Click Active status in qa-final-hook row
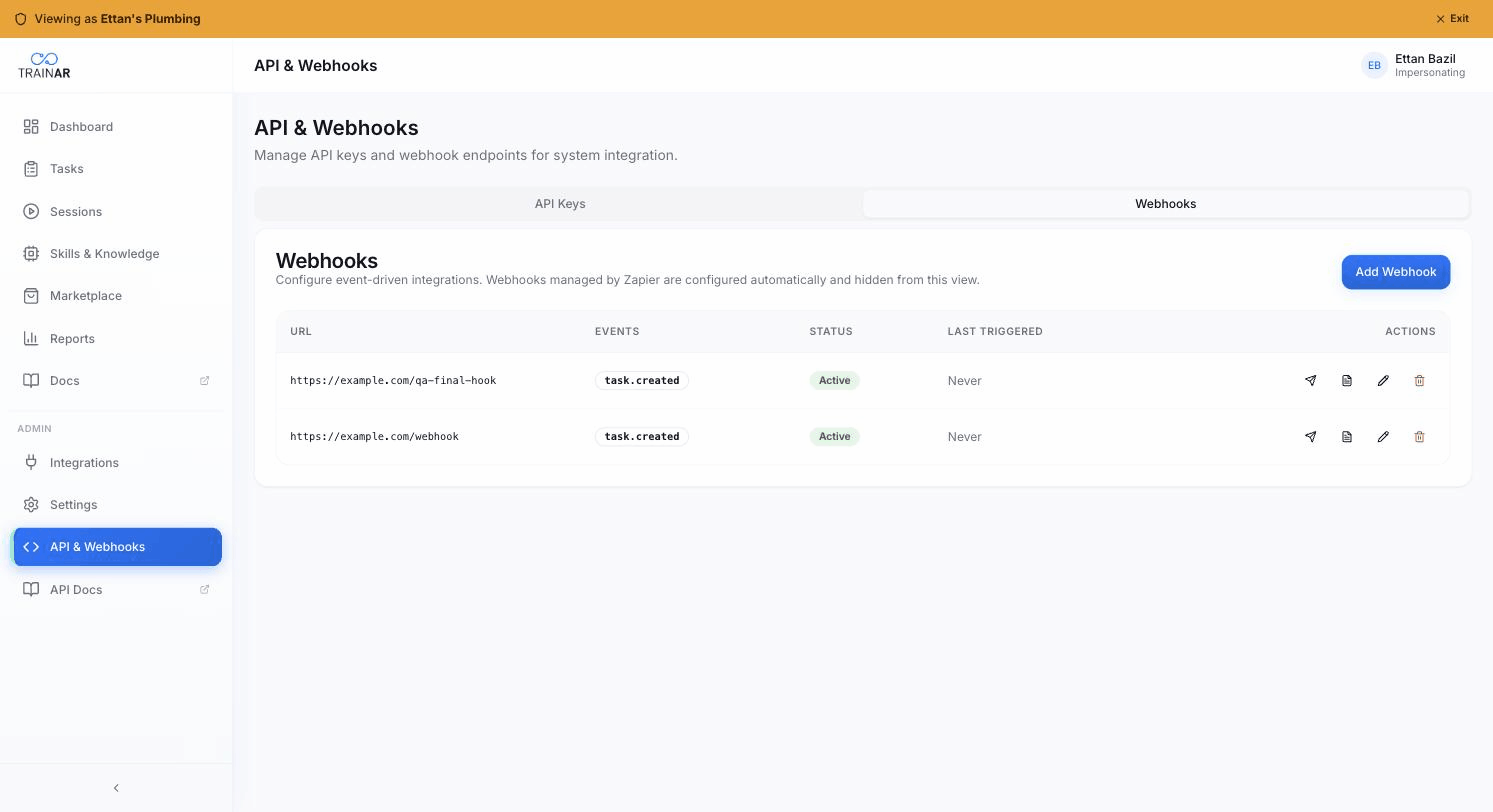Image resolution: width=1493 pixels, height=812 pixels. 834,380
